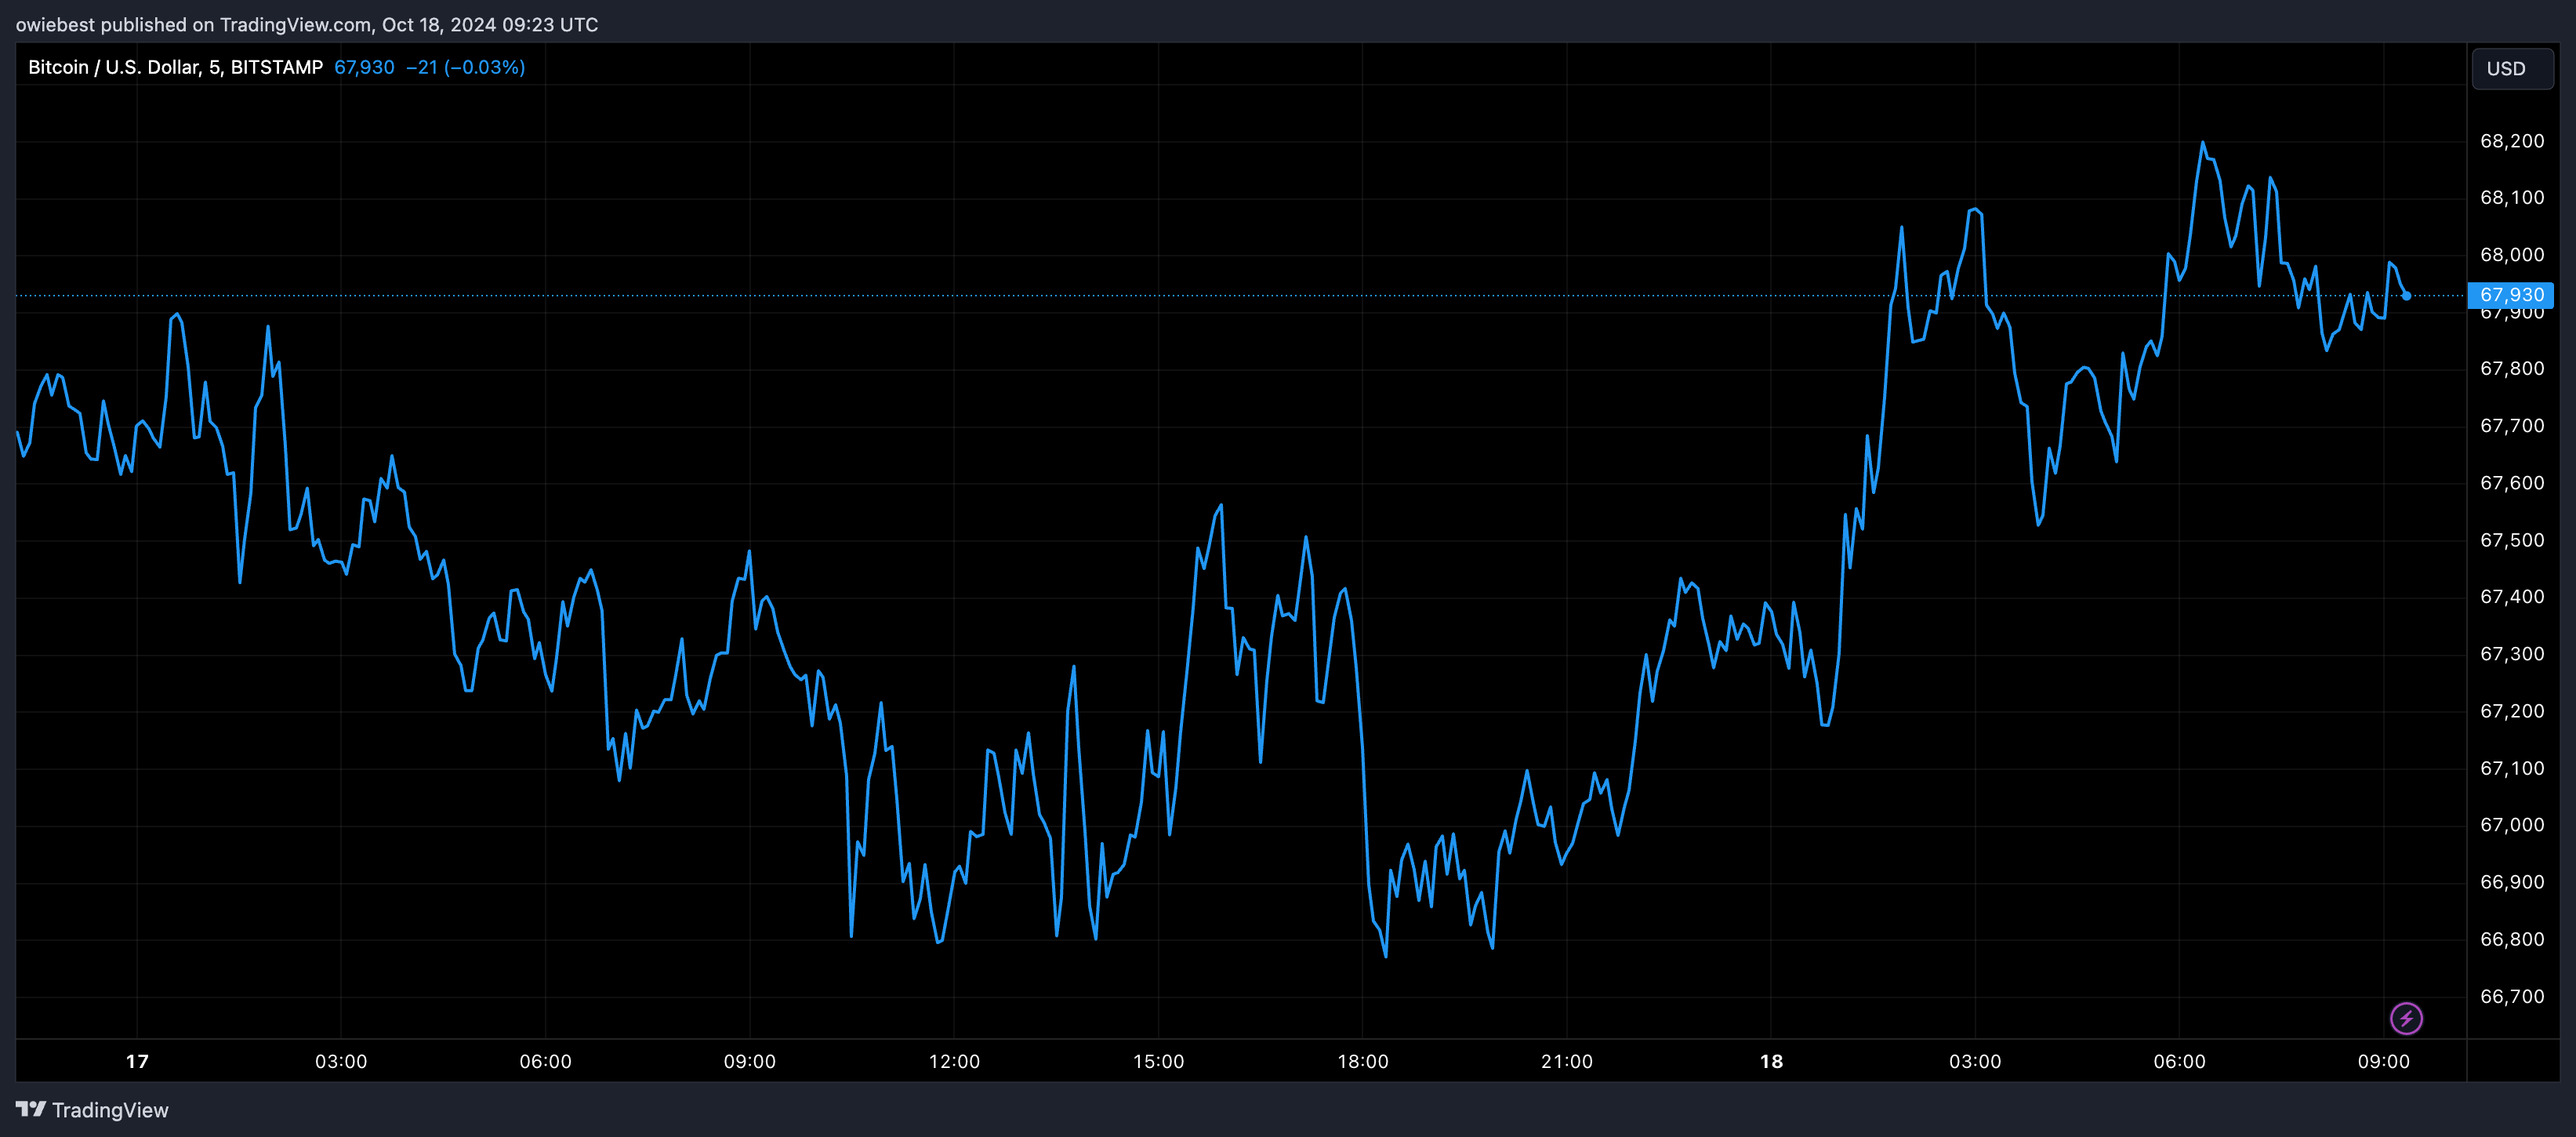
Task: Click the 68,200 price axis label
Action: point(2512,141)
